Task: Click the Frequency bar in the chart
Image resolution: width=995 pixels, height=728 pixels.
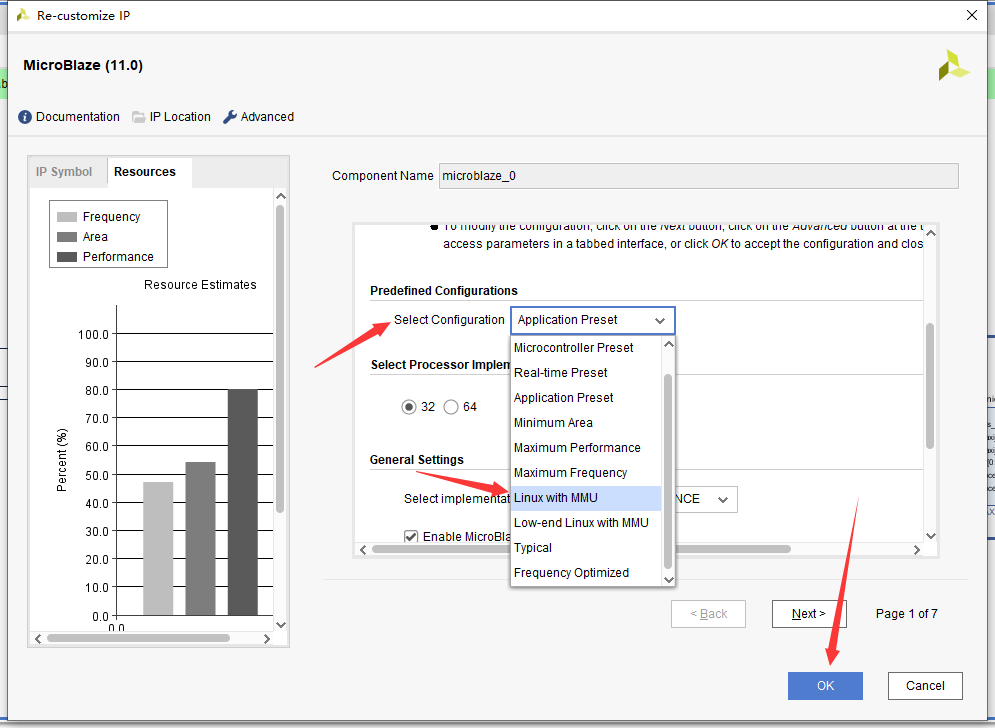Action: [x=158, y=548]
